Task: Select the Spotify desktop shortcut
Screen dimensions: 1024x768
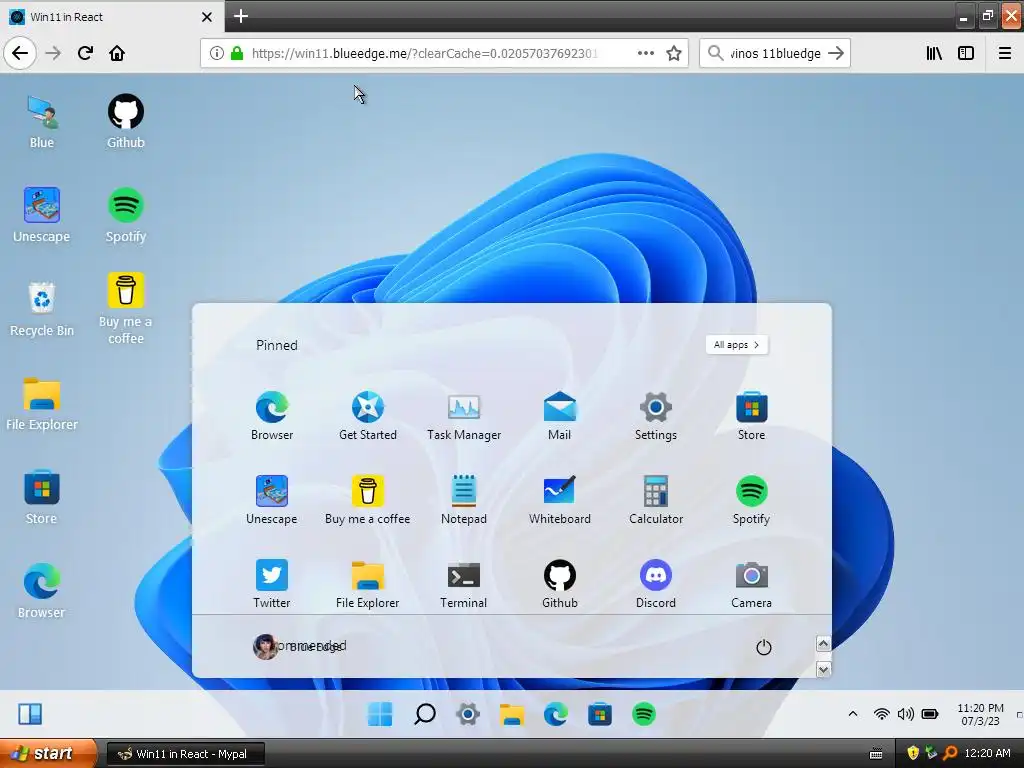Action: pyautogui.click(x=125, y=216)
